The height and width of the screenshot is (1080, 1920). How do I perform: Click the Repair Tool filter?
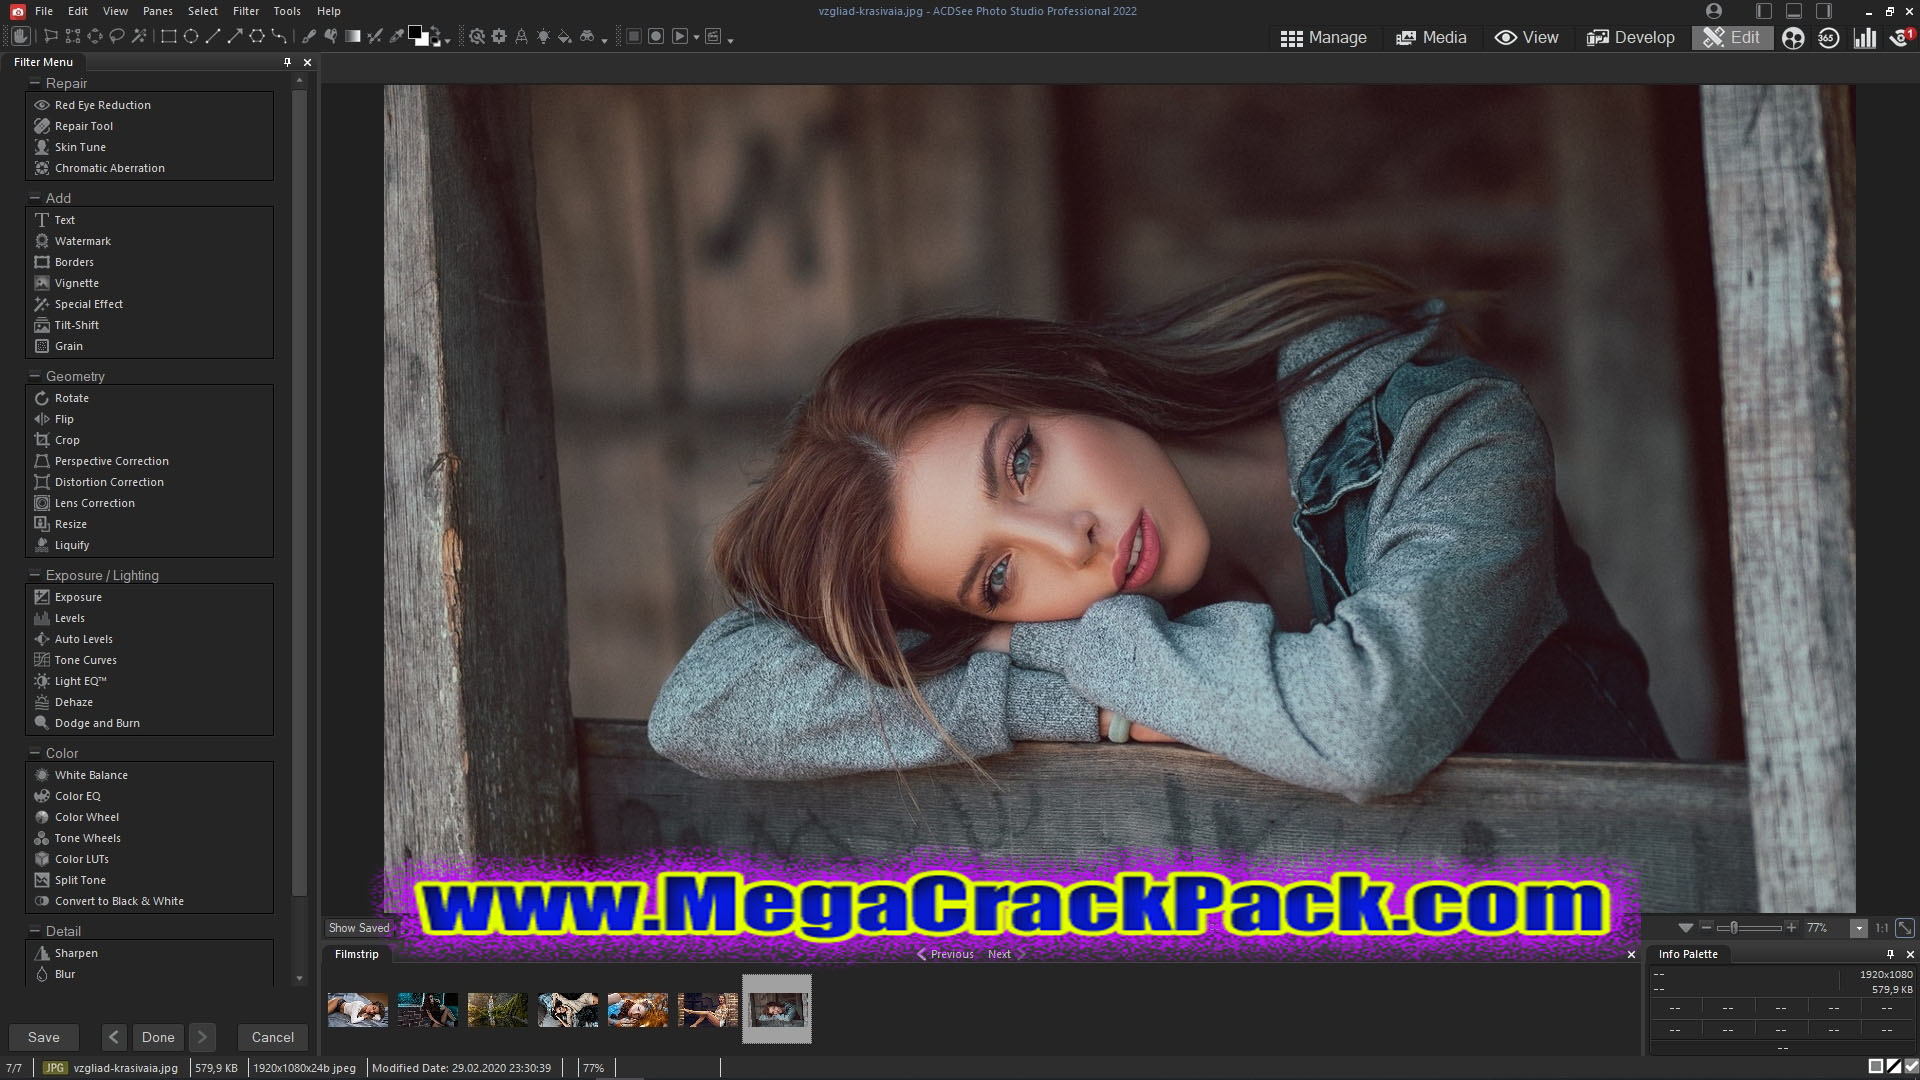(x=83, y=125)
